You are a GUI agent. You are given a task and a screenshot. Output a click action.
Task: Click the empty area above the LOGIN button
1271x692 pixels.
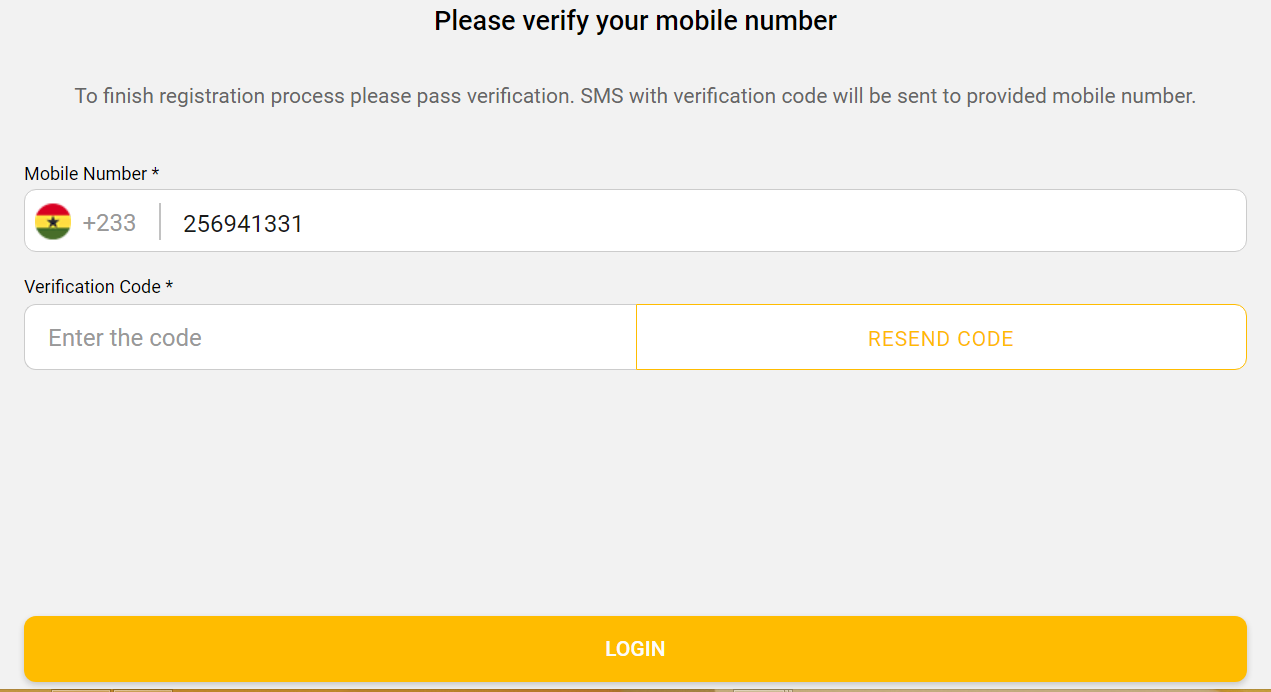[635, 490]
